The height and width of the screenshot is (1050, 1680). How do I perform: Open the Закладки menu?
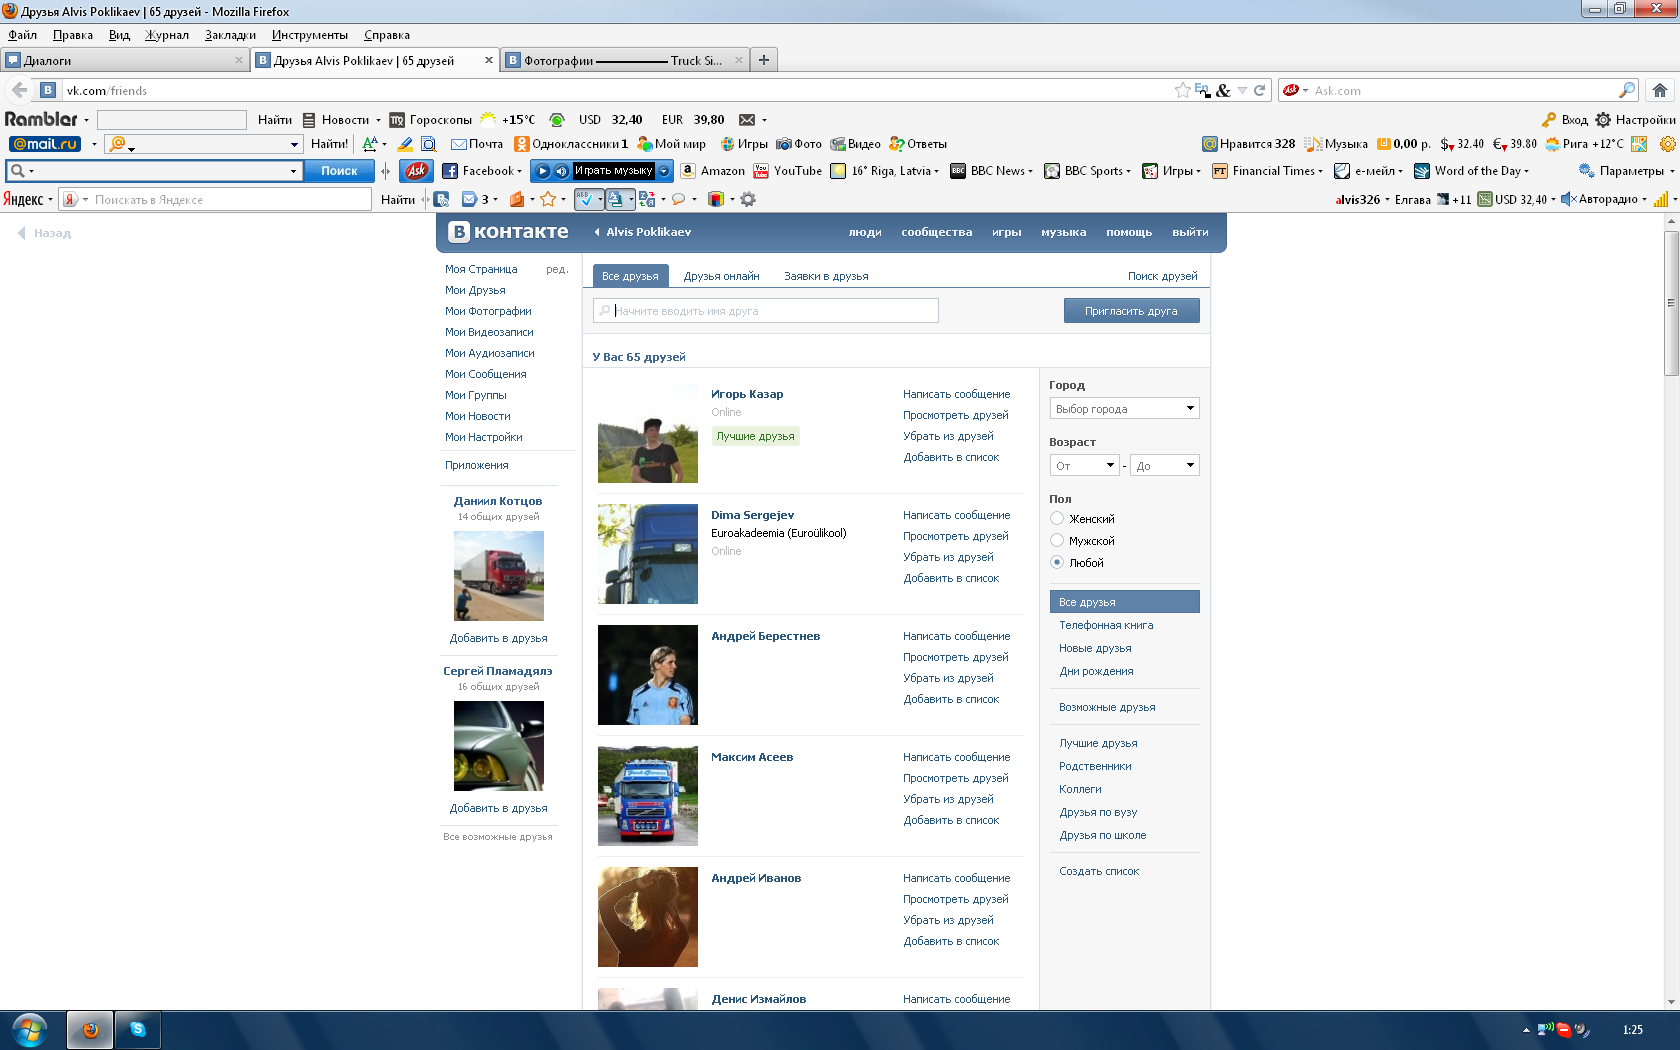click(230, 35)
